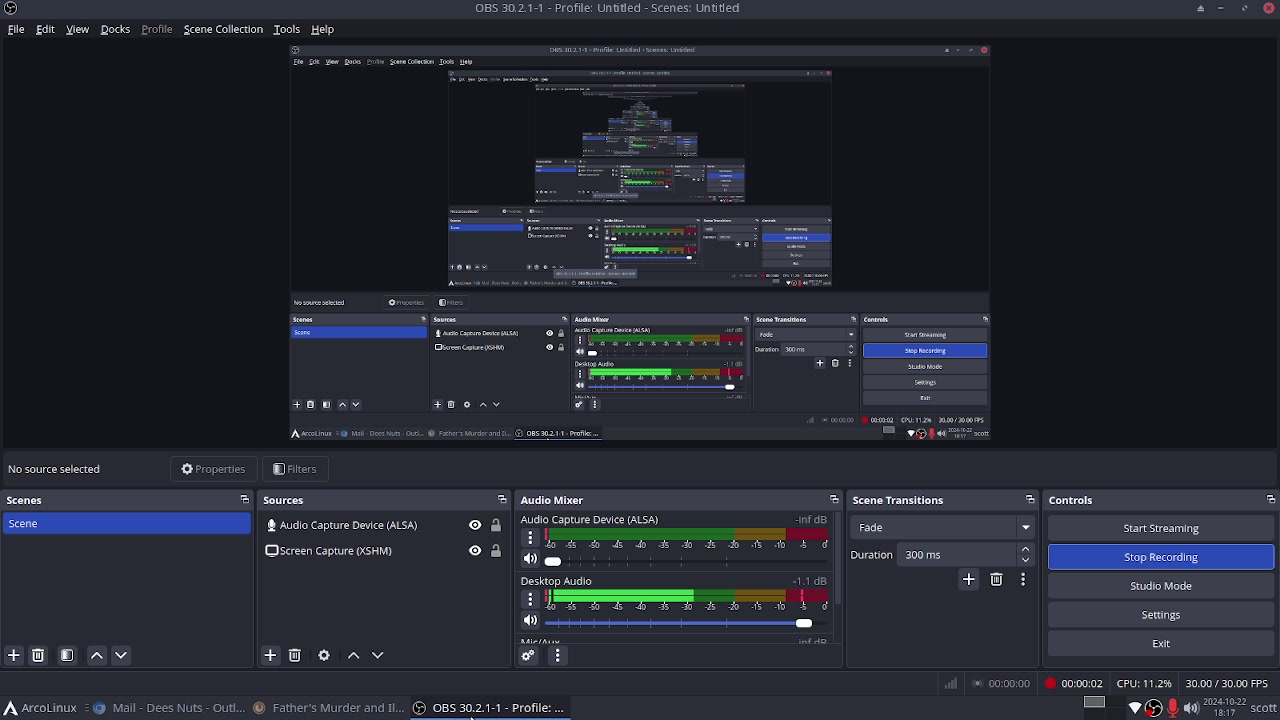Screen dimensions: 1280x720
Task: Open scene filters icon in Scenes toolbar
Action: coord(67,655)
